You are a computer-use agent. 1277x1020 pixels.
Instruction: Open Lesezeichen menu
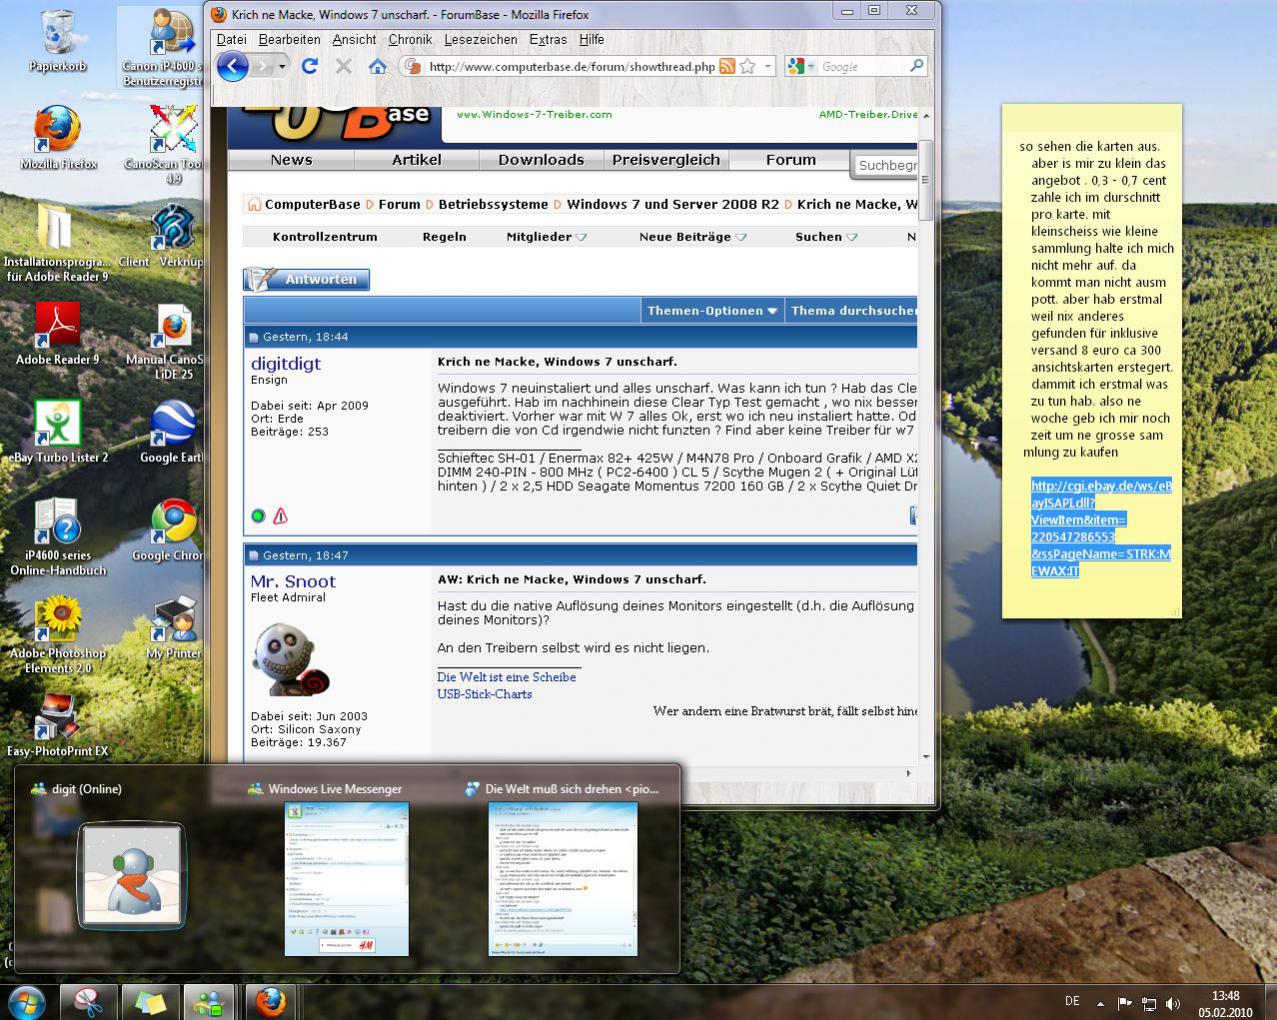[481, 40]
